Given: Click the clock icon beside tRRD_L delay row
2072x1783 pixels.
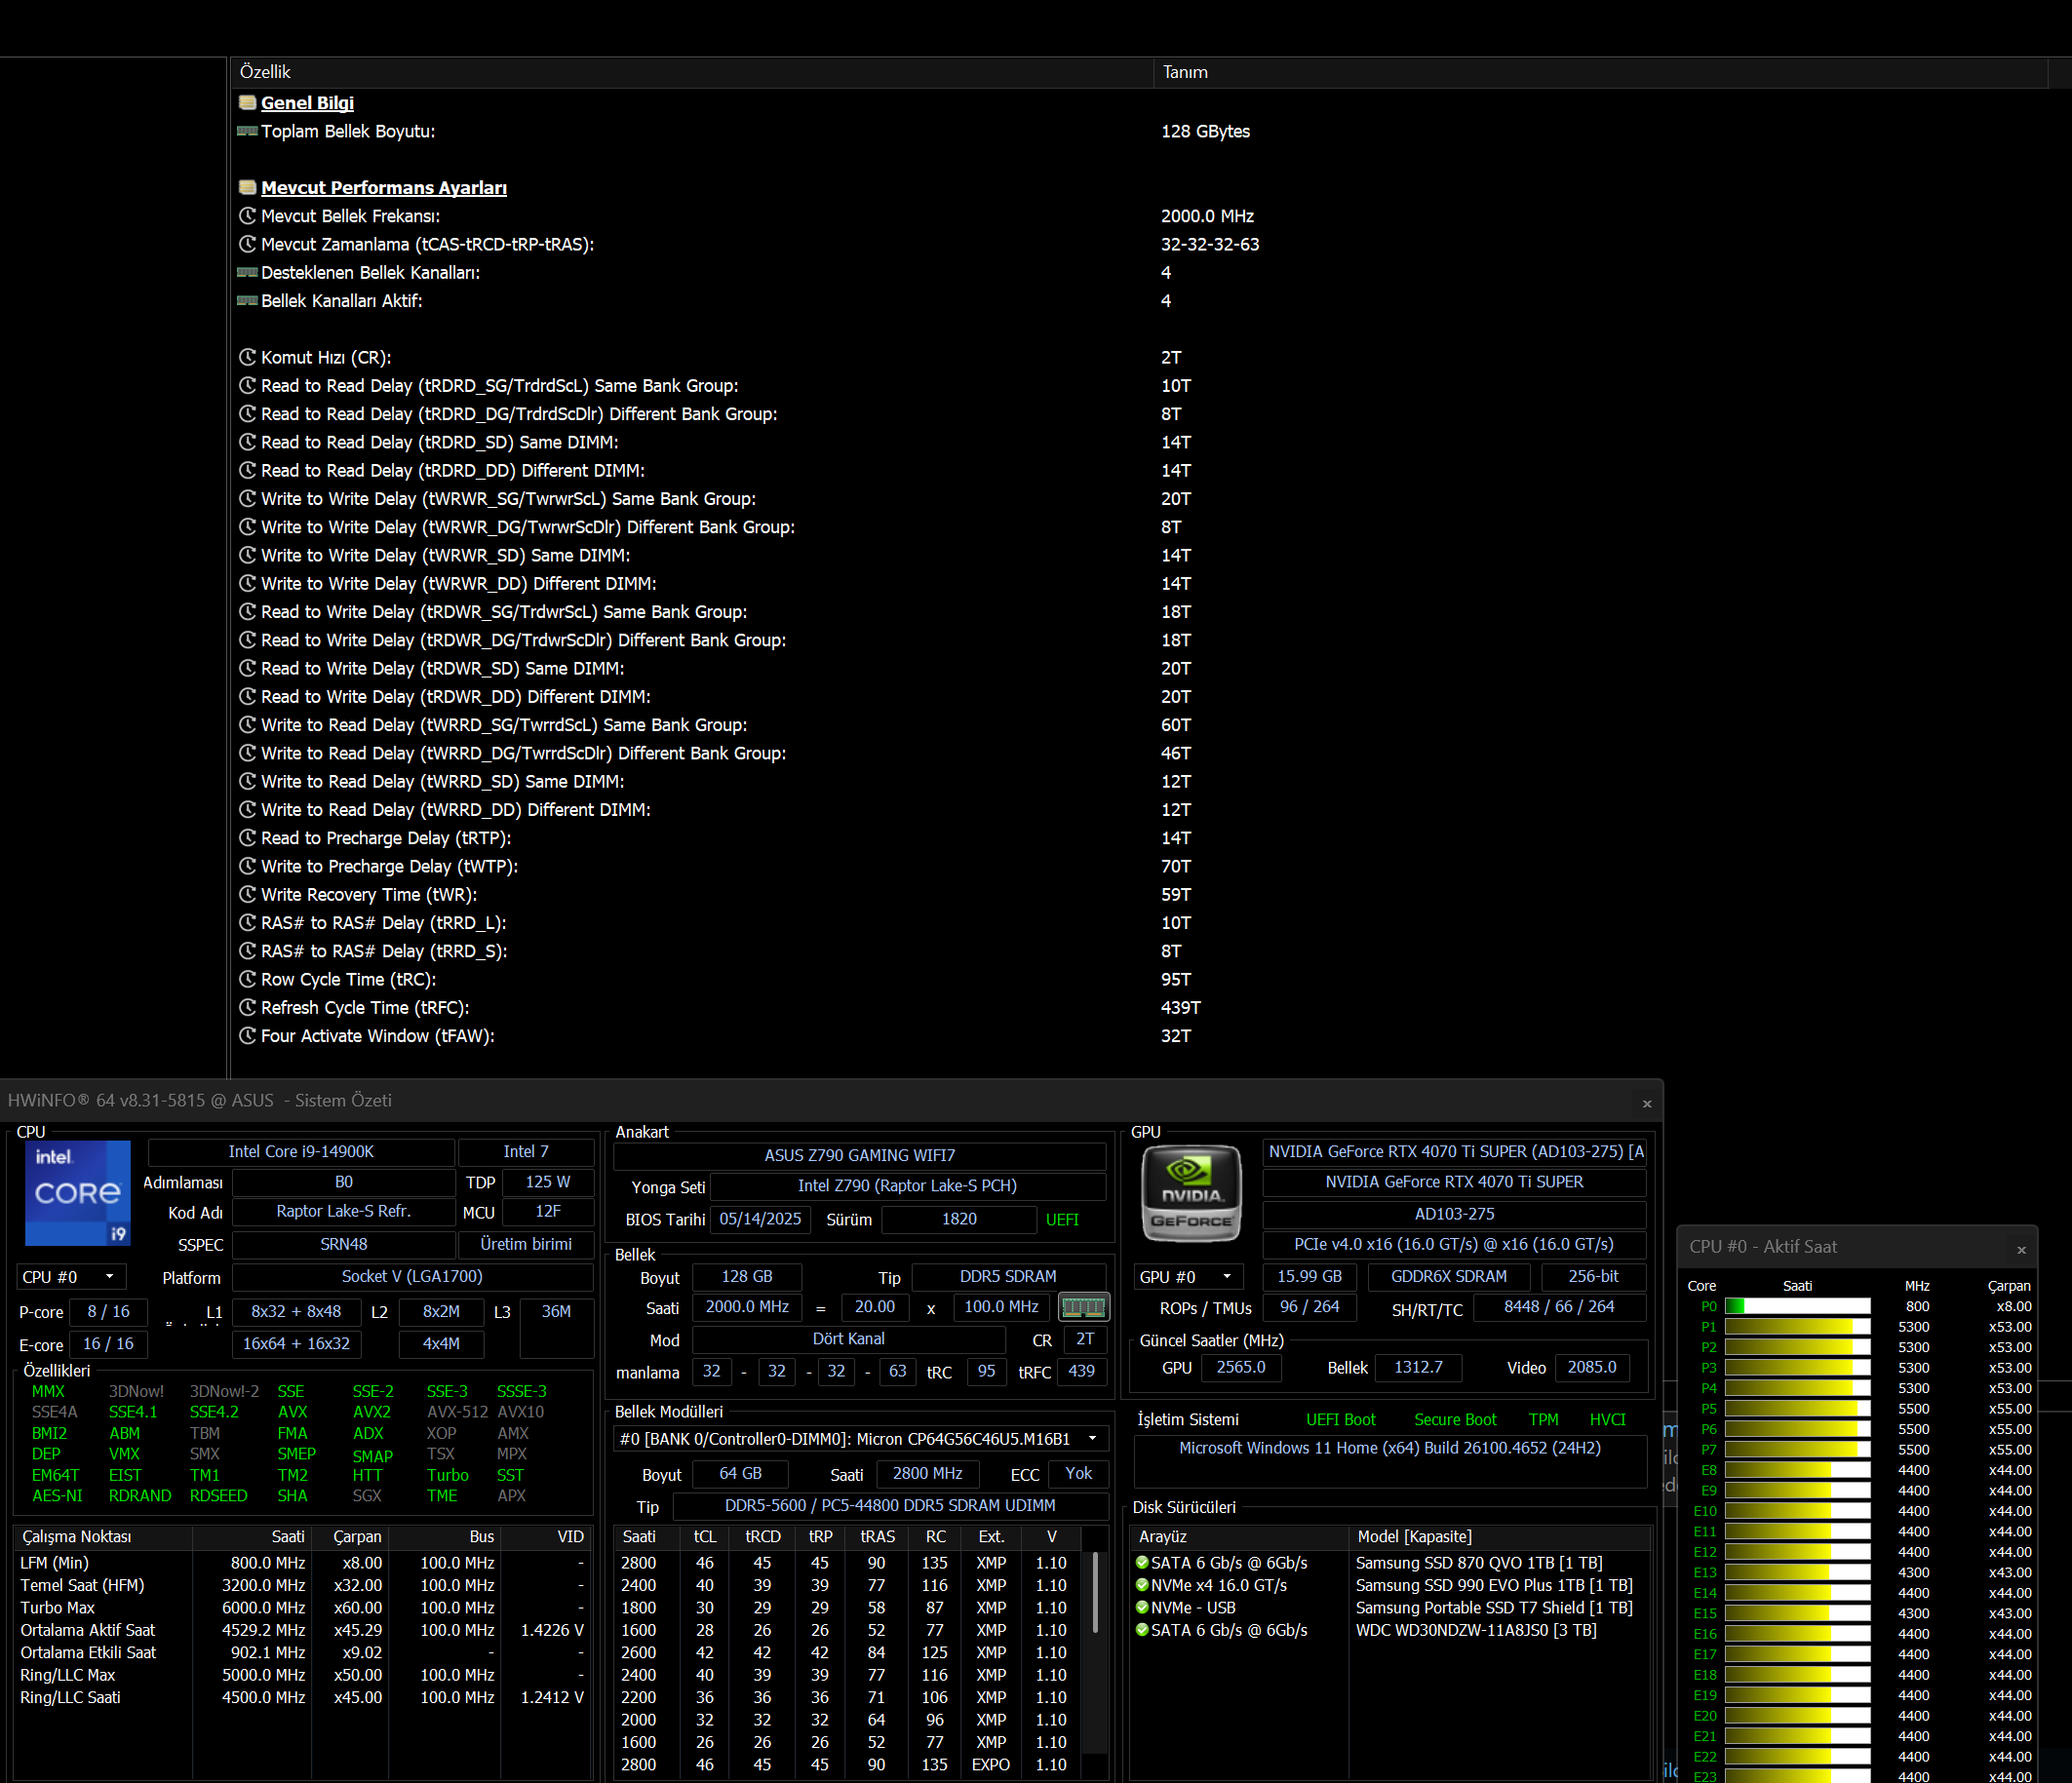Looking at the screenshot, I should (248, 923).
